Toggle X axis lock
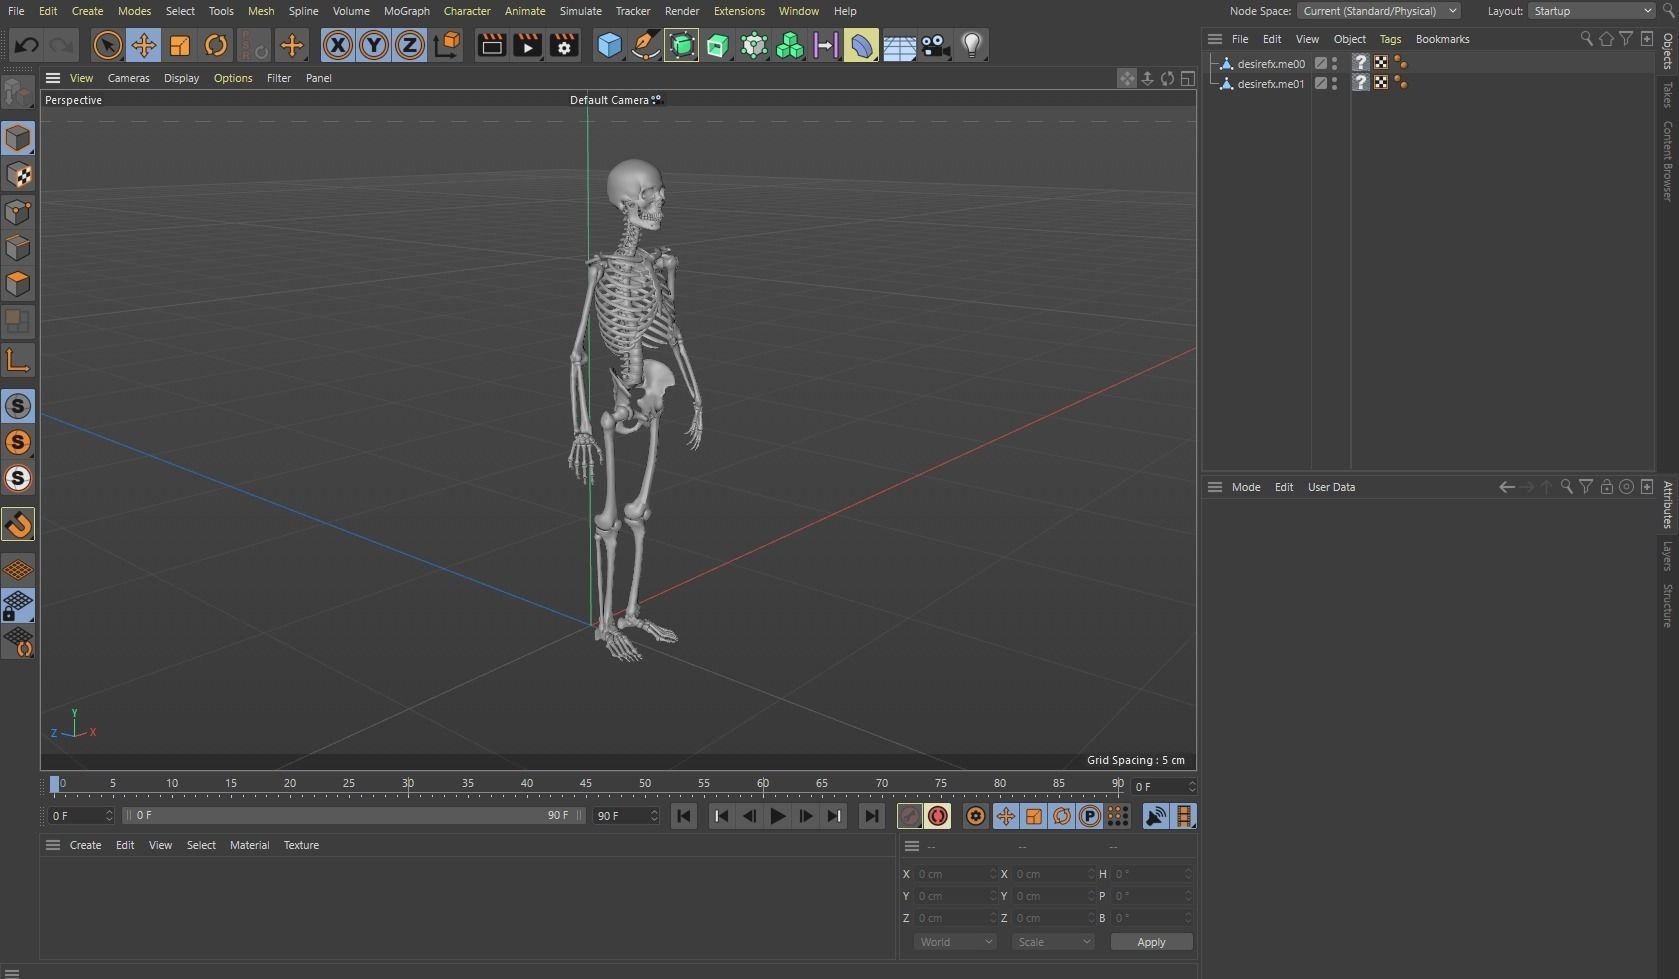This screenshot has height=979, width=1679. coord(338,45)
